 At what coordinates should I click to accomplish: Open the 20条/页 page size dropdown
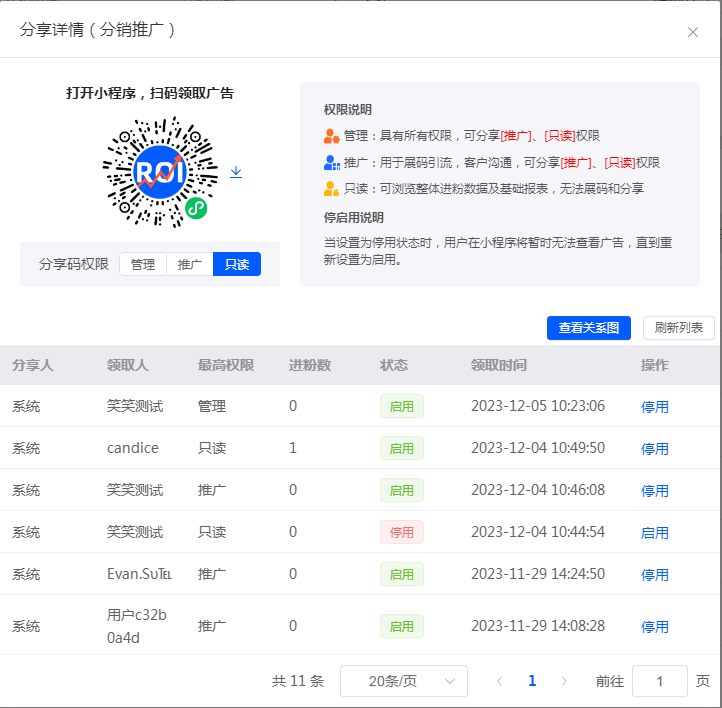404,681
